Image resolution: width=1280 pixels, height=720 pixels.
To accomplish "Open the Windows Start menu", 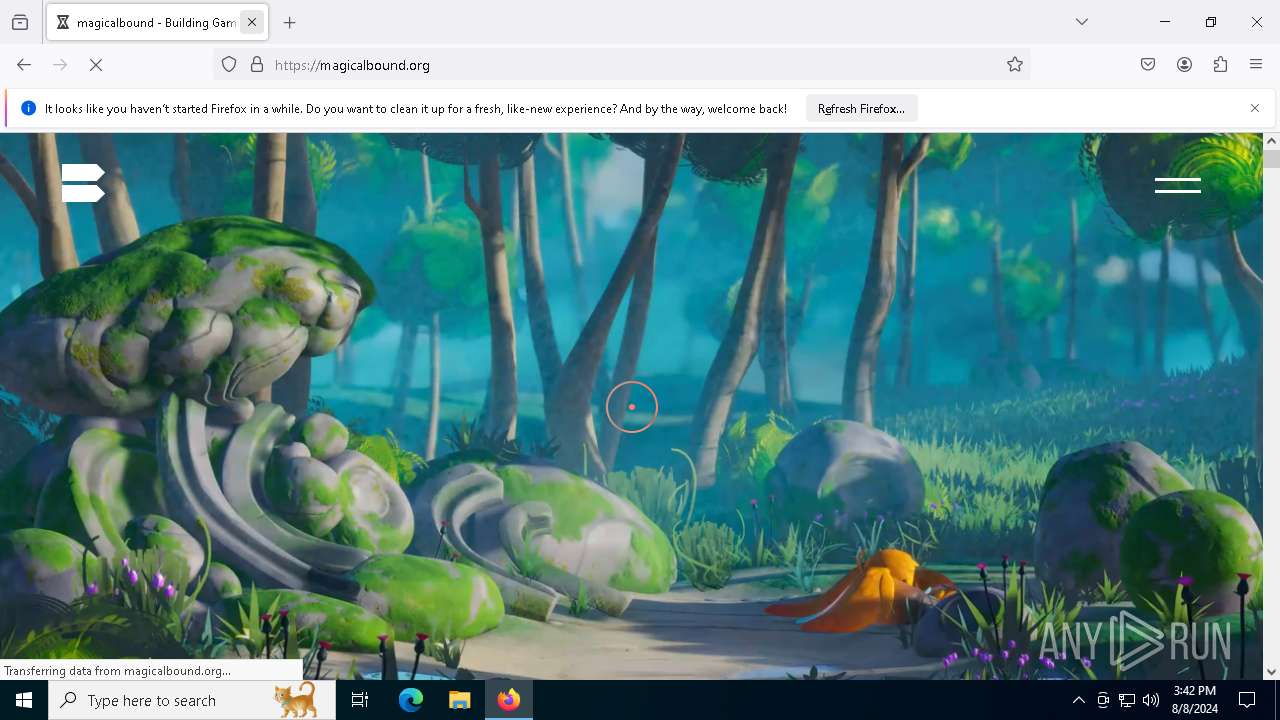I will click(24, 700).
